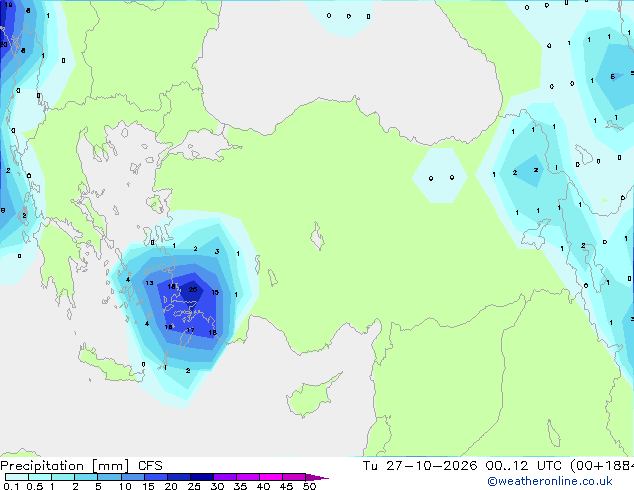Click the legend label '25'

pos(194,486)
